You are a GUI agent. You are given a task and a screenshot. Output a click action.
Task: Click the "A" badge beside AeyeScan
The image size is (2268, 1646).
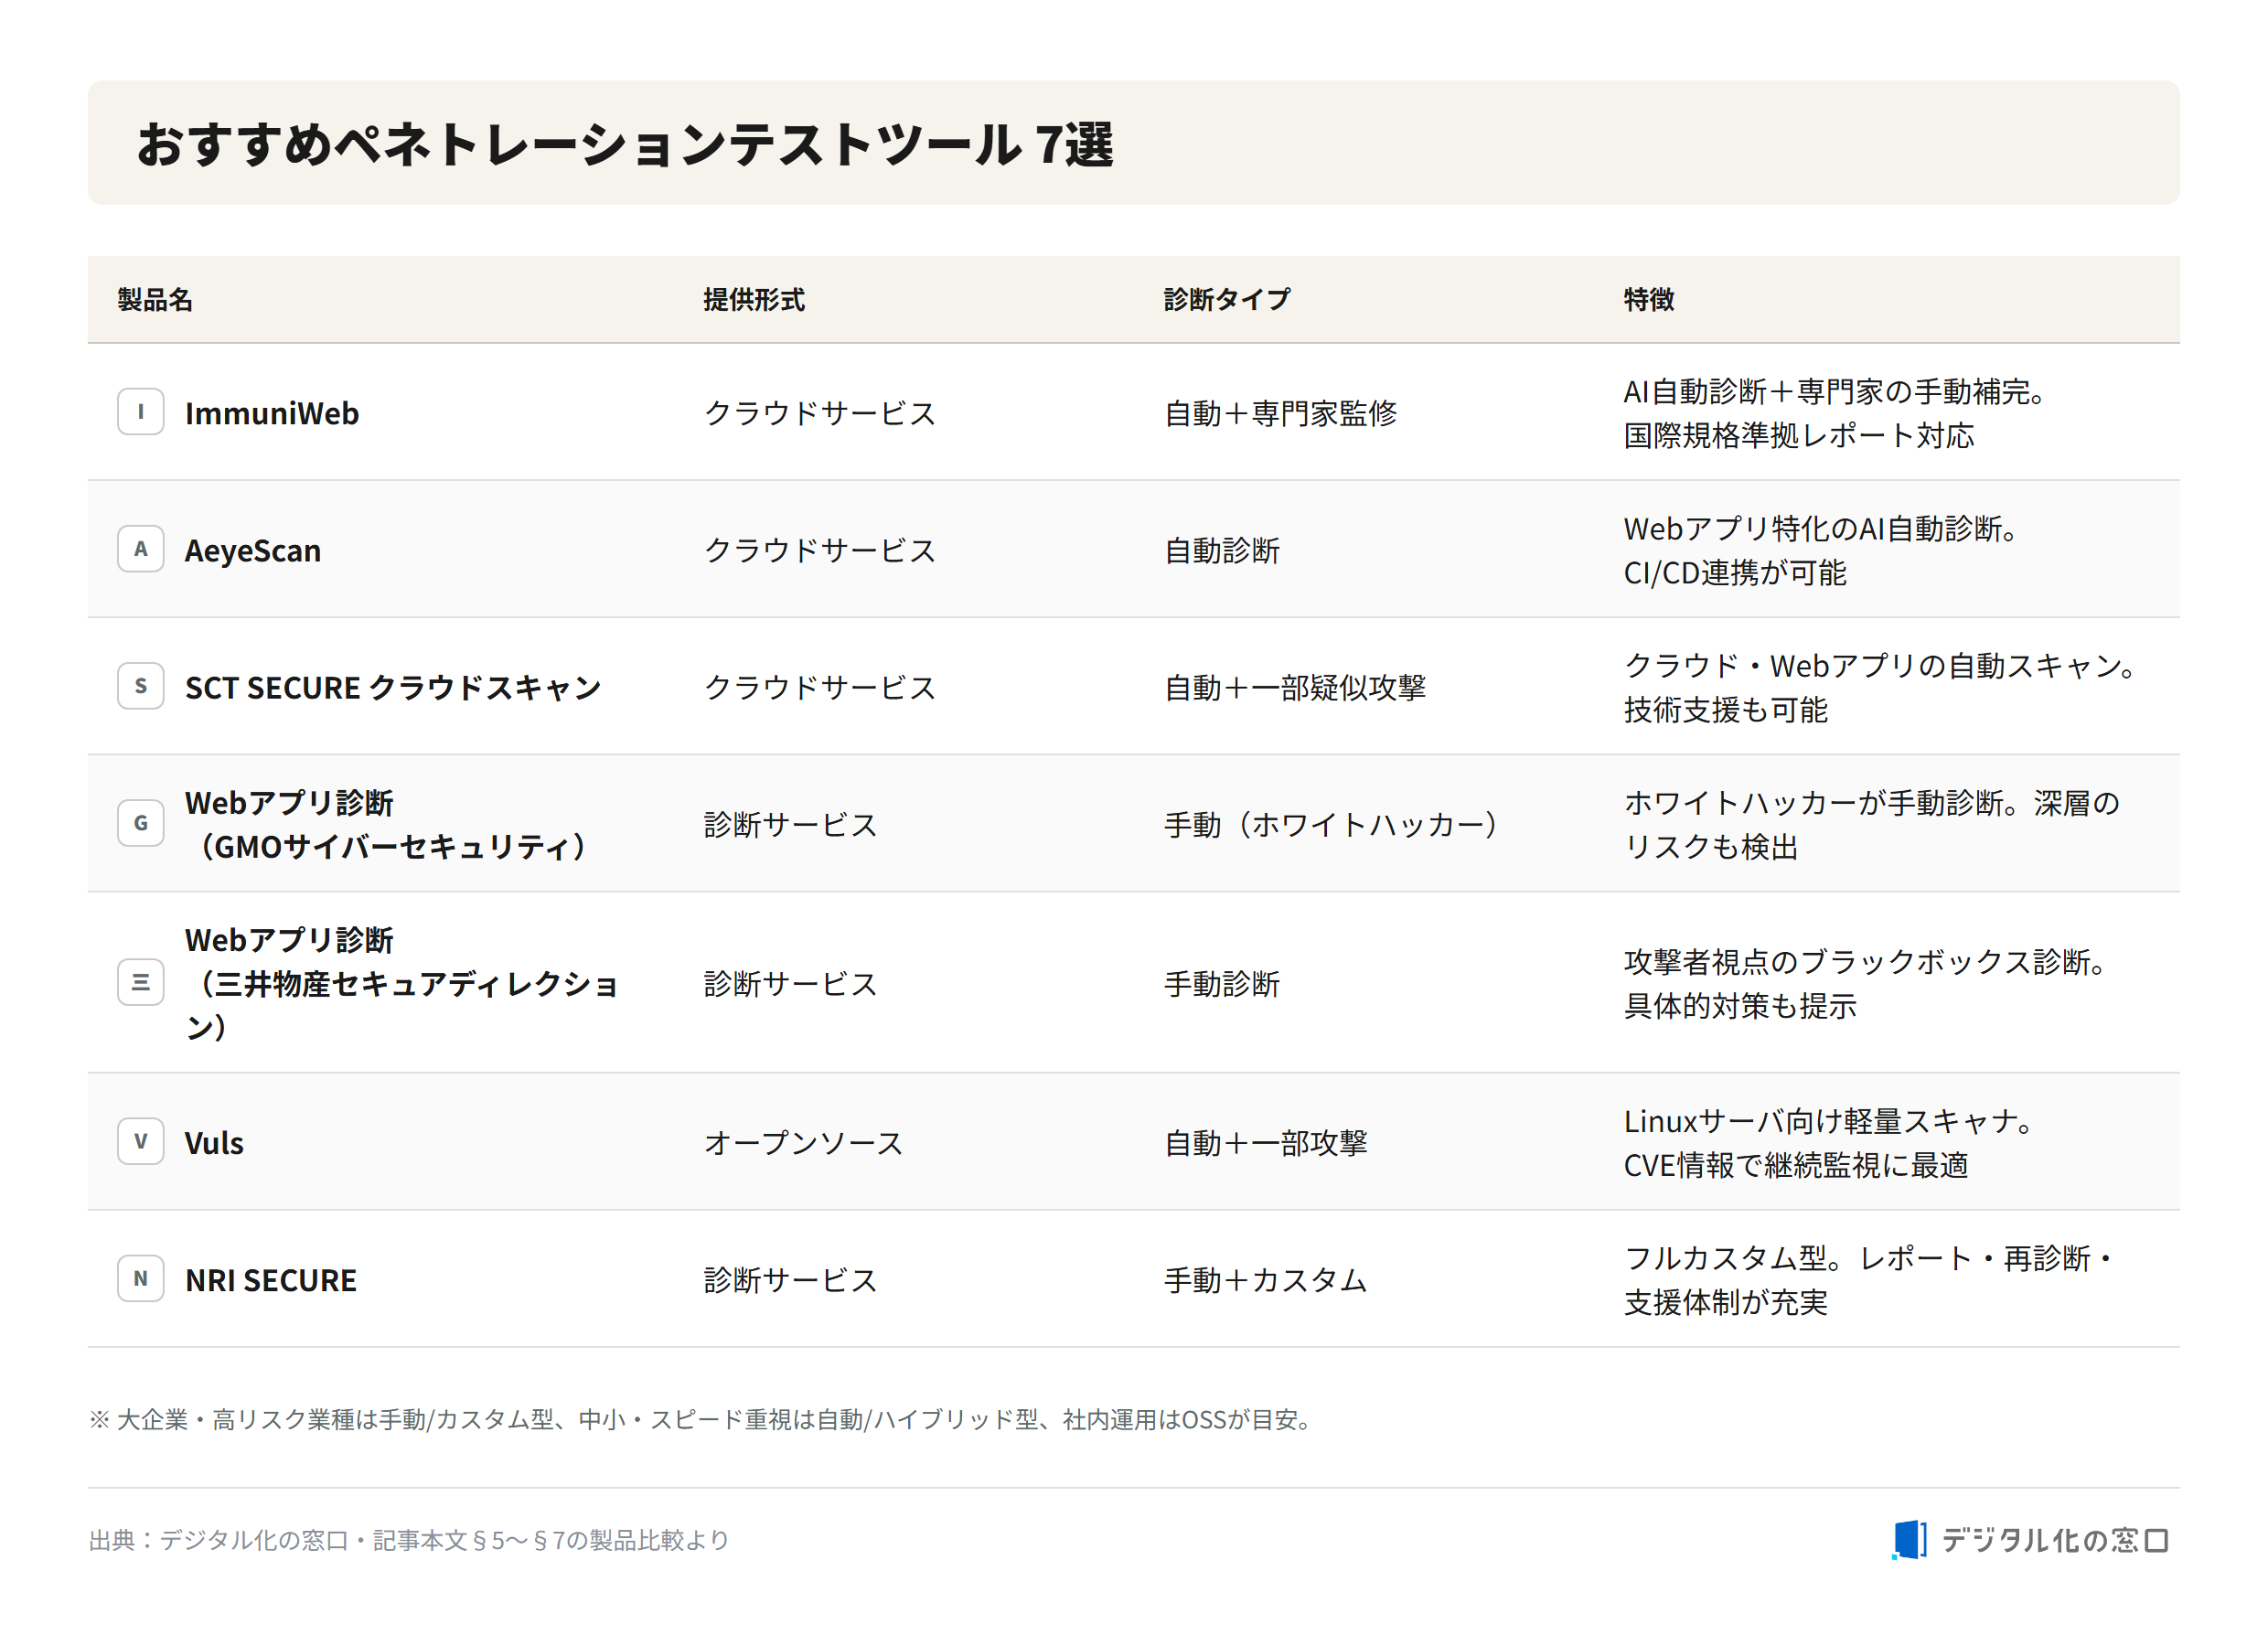coord(141,549)
